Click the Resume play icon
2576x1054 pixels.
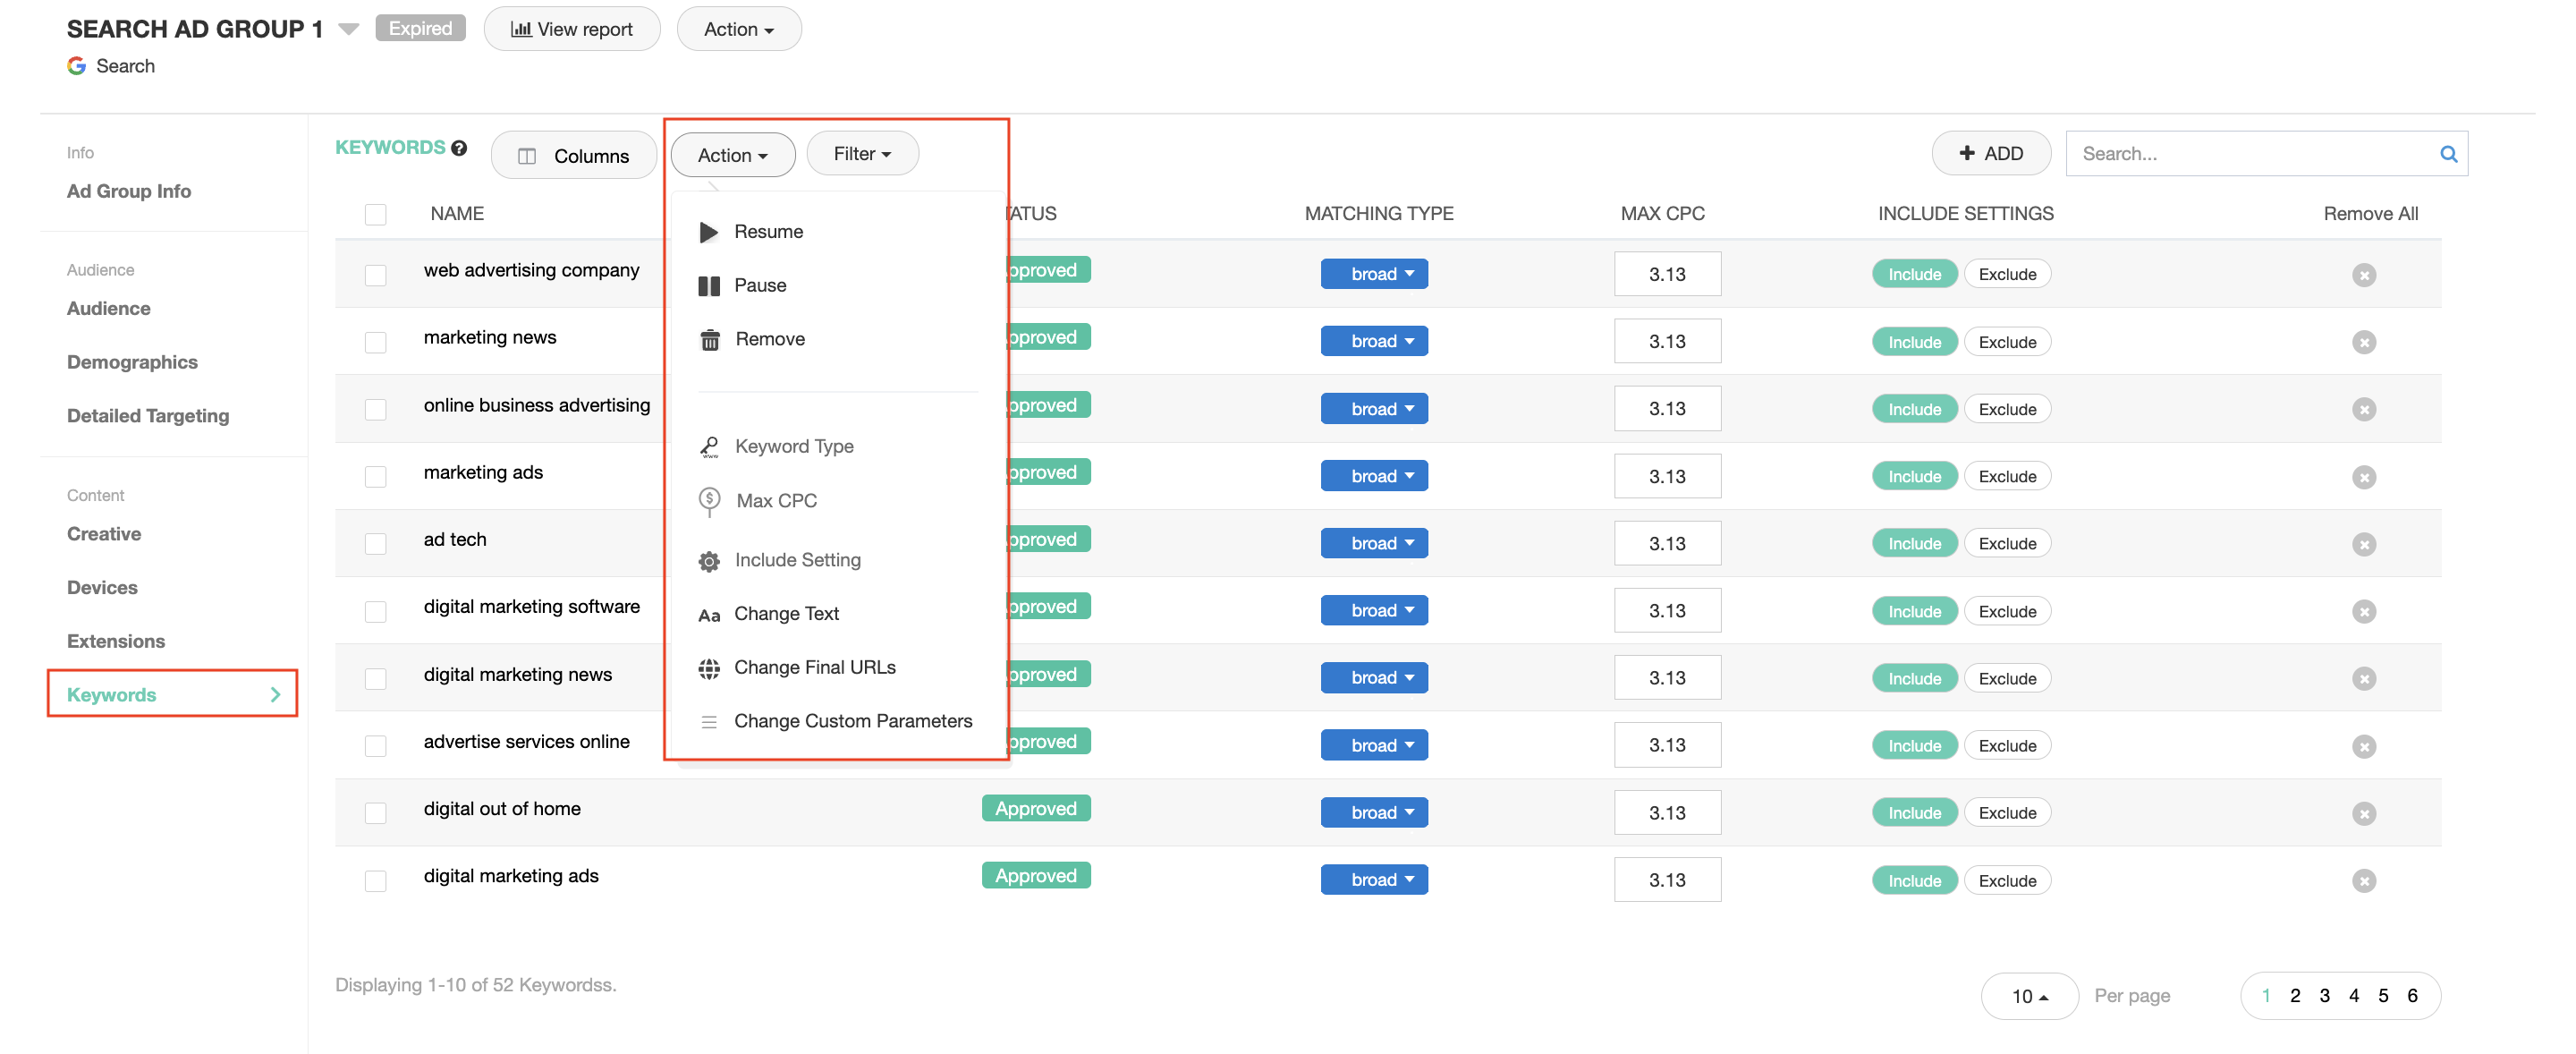click(709, 232)
